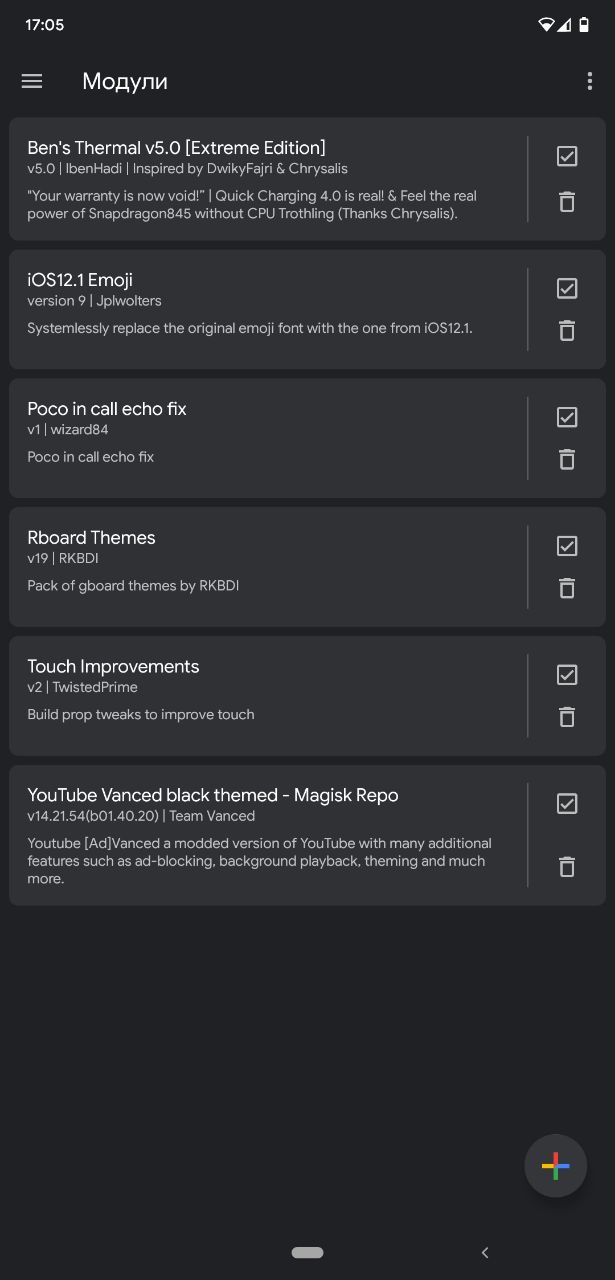Remove the Touch Improvements module
615x1280 pixels.
coord(567,717)
